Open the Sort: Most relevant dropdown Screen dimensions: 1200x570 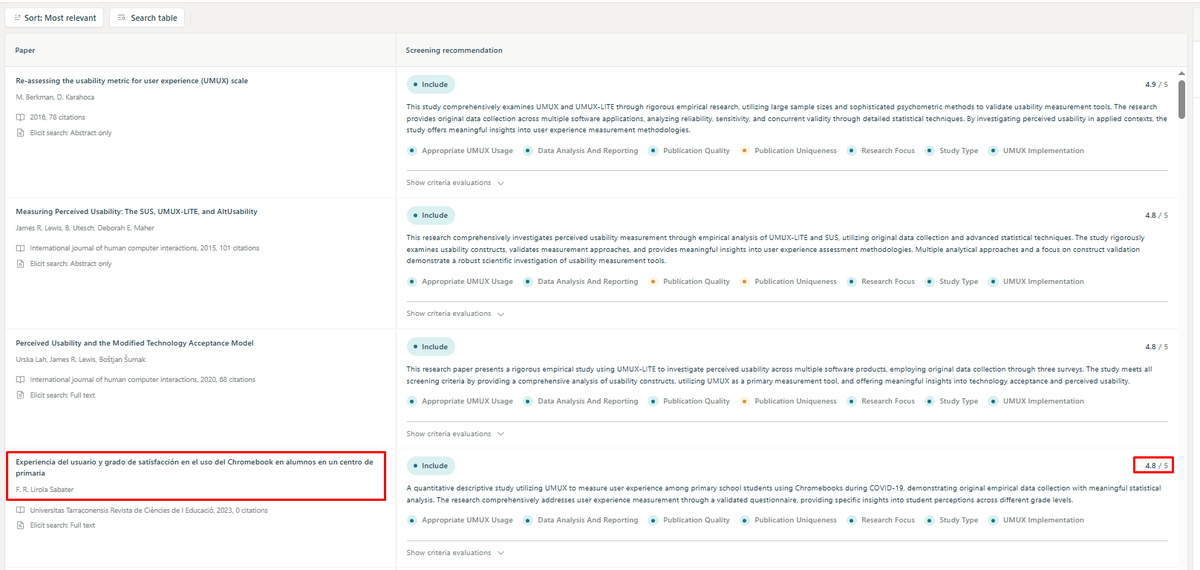click(x=54, y=18)
